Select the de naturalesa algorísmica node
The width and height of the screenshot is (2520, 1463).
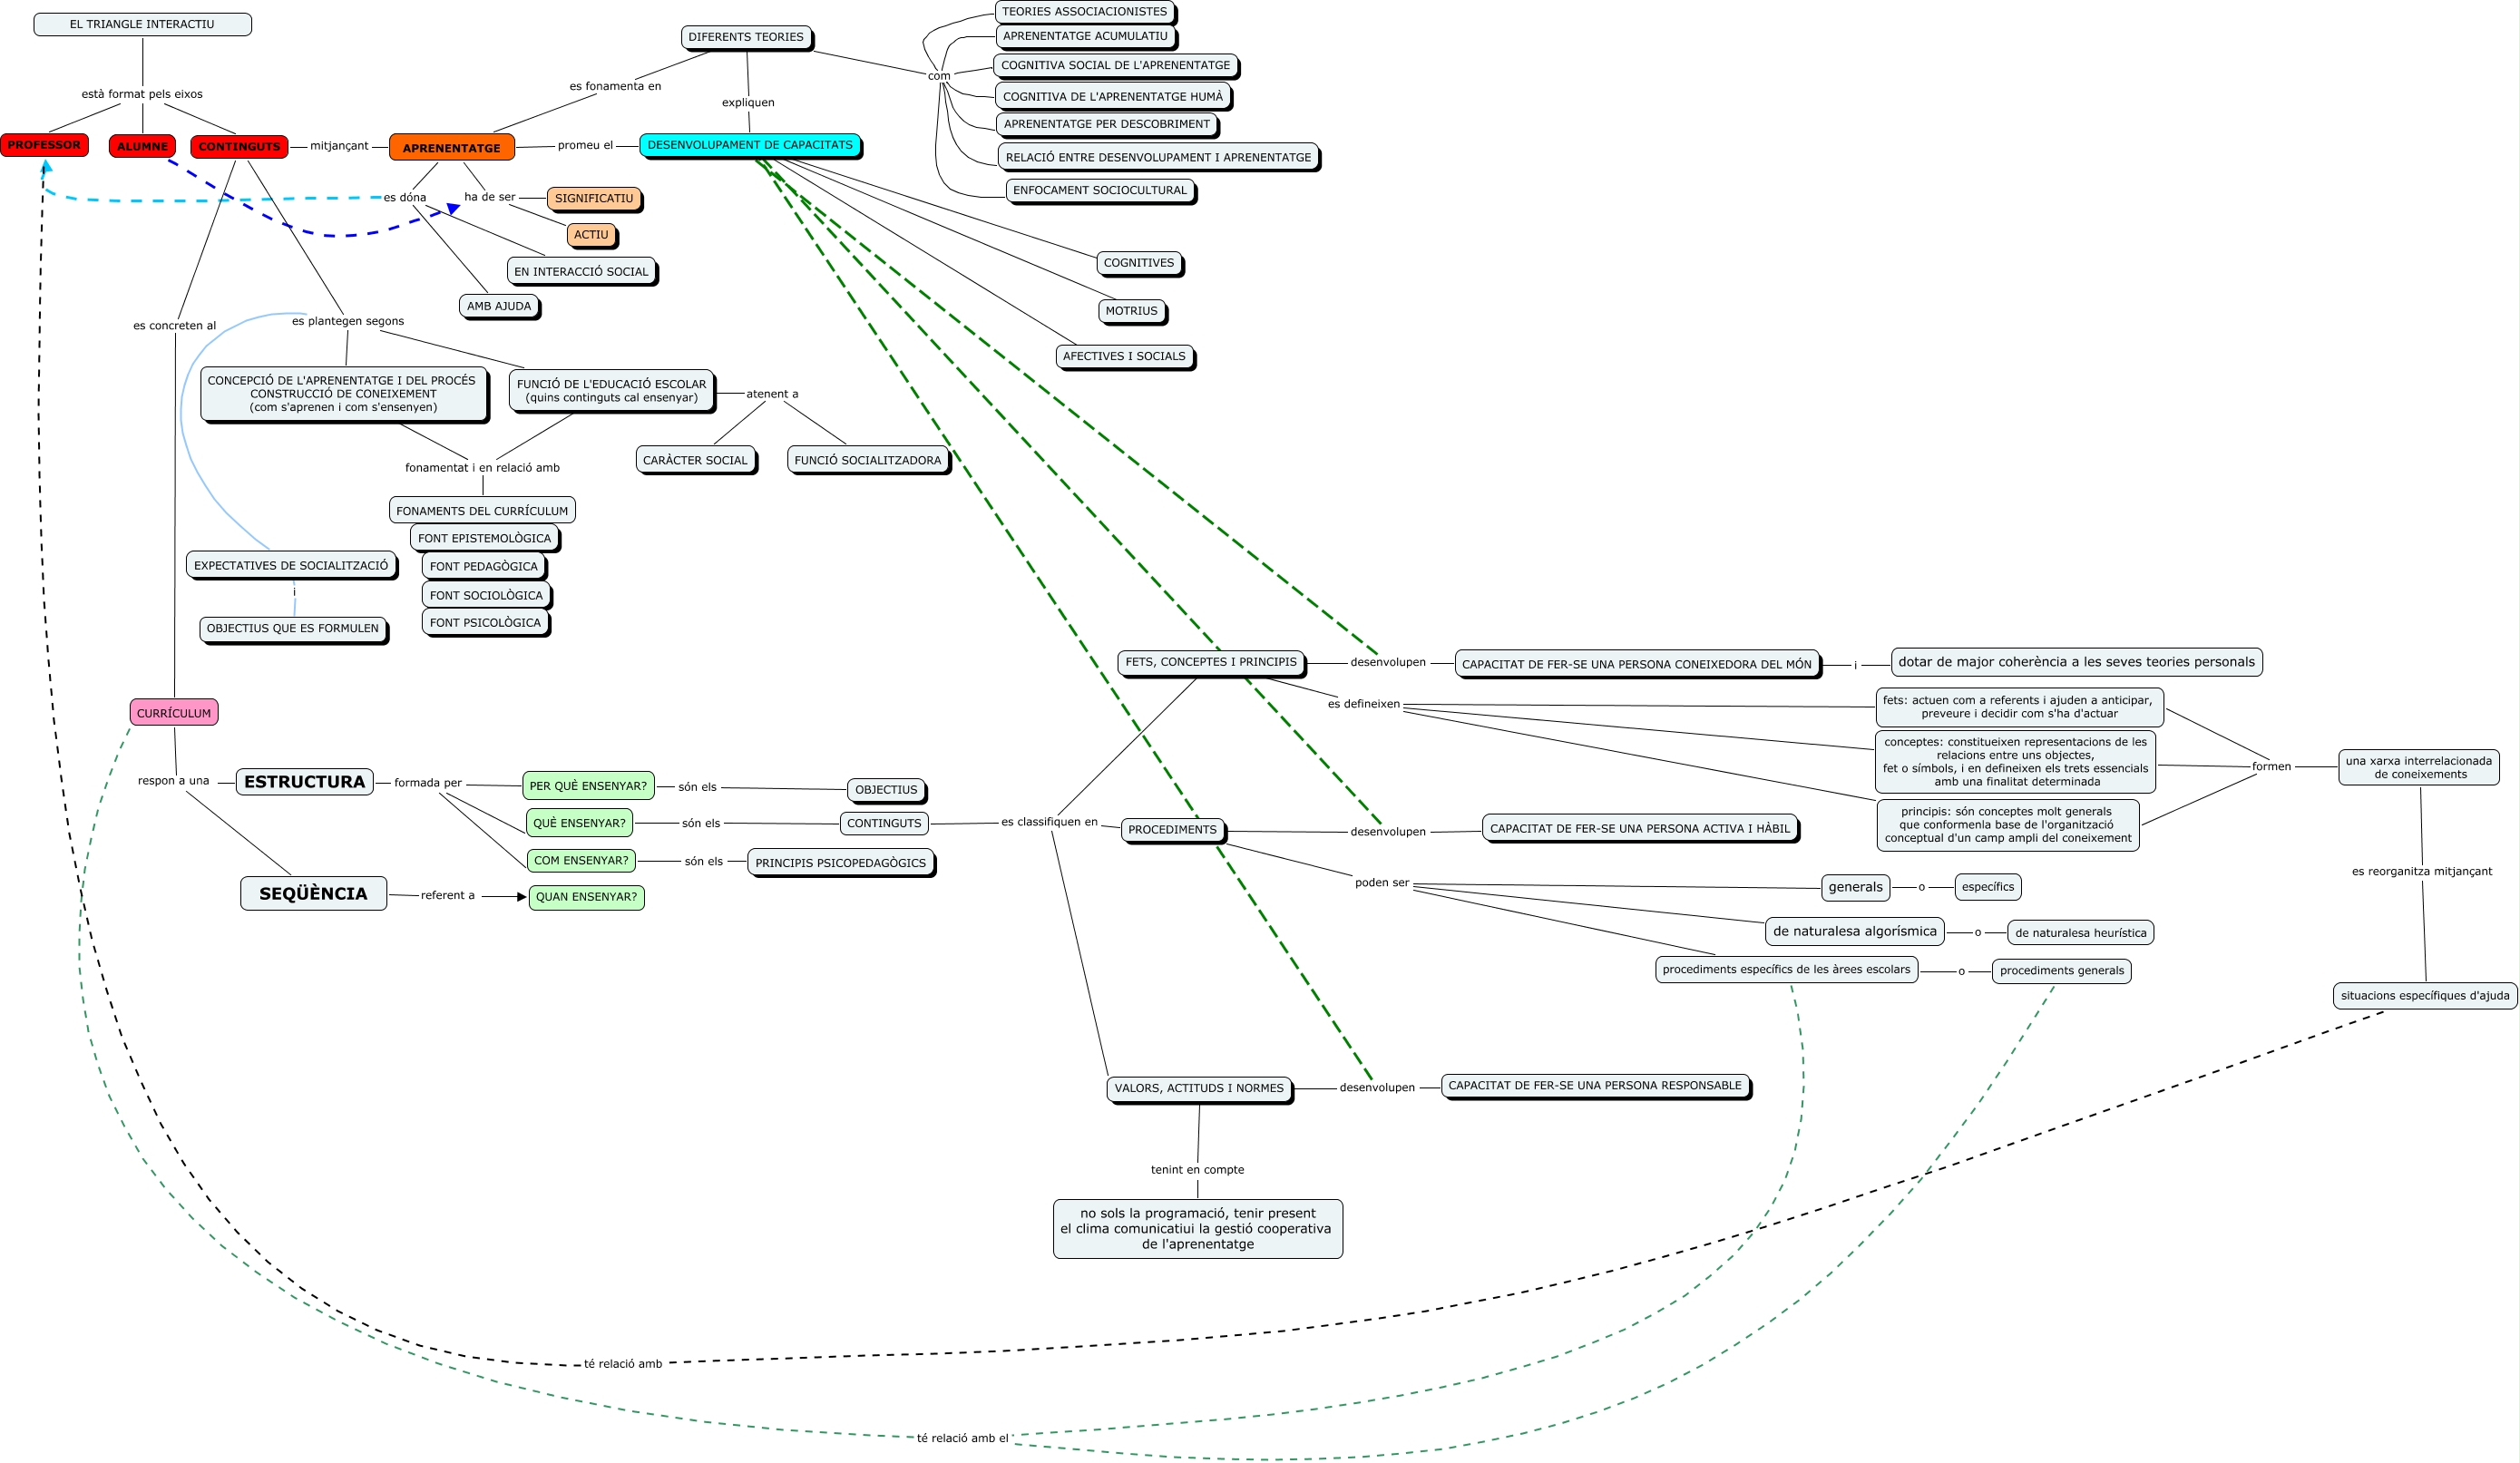[1855, 931]
